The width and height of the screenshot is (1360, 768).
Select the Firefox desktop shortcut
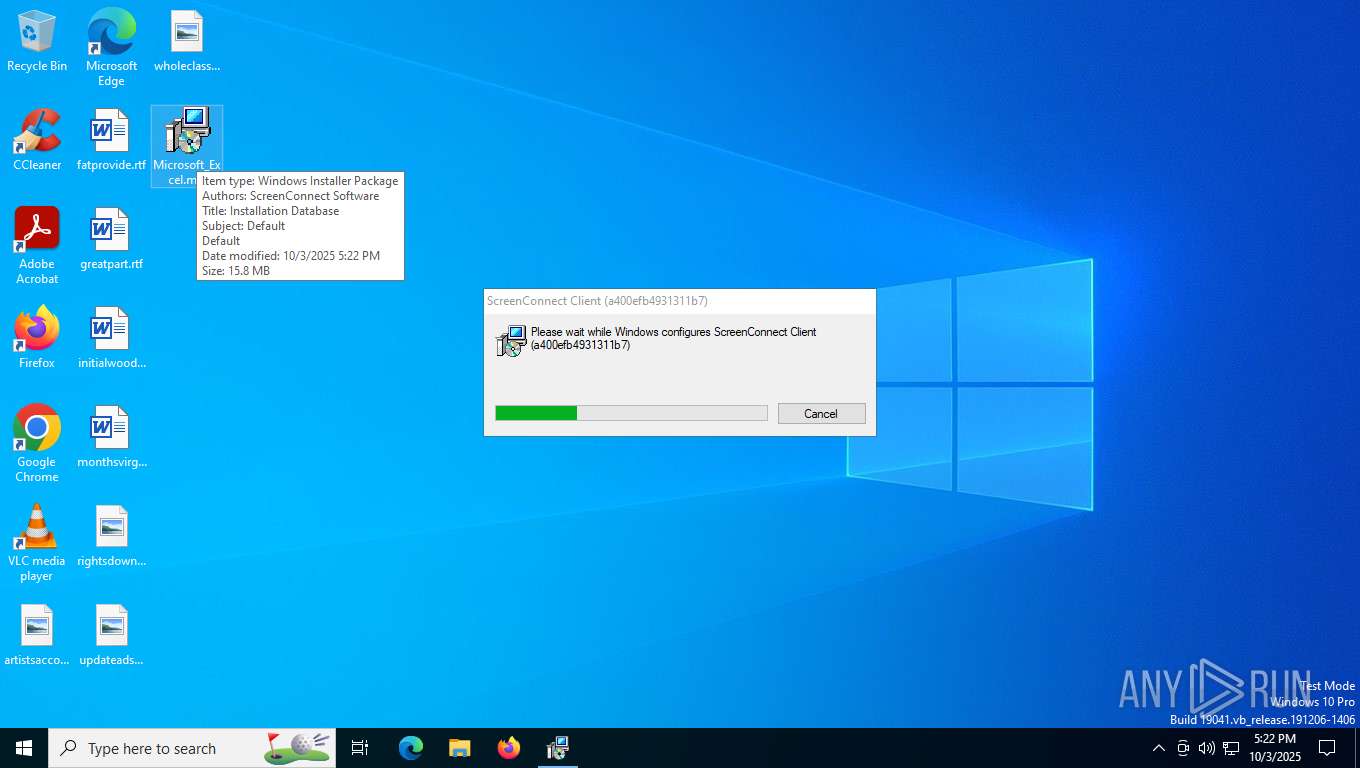coord(37,338)
